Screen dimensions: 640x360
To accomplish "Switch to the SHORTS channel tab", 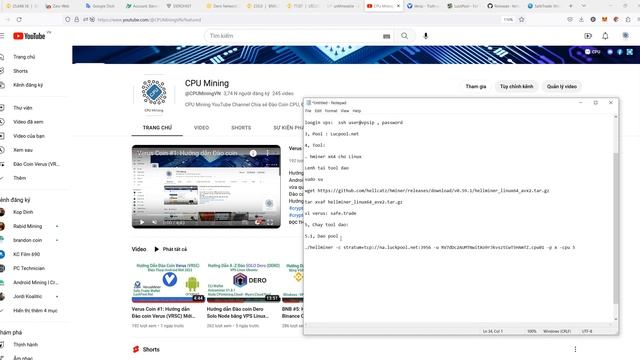I will (x=241, y=128).
